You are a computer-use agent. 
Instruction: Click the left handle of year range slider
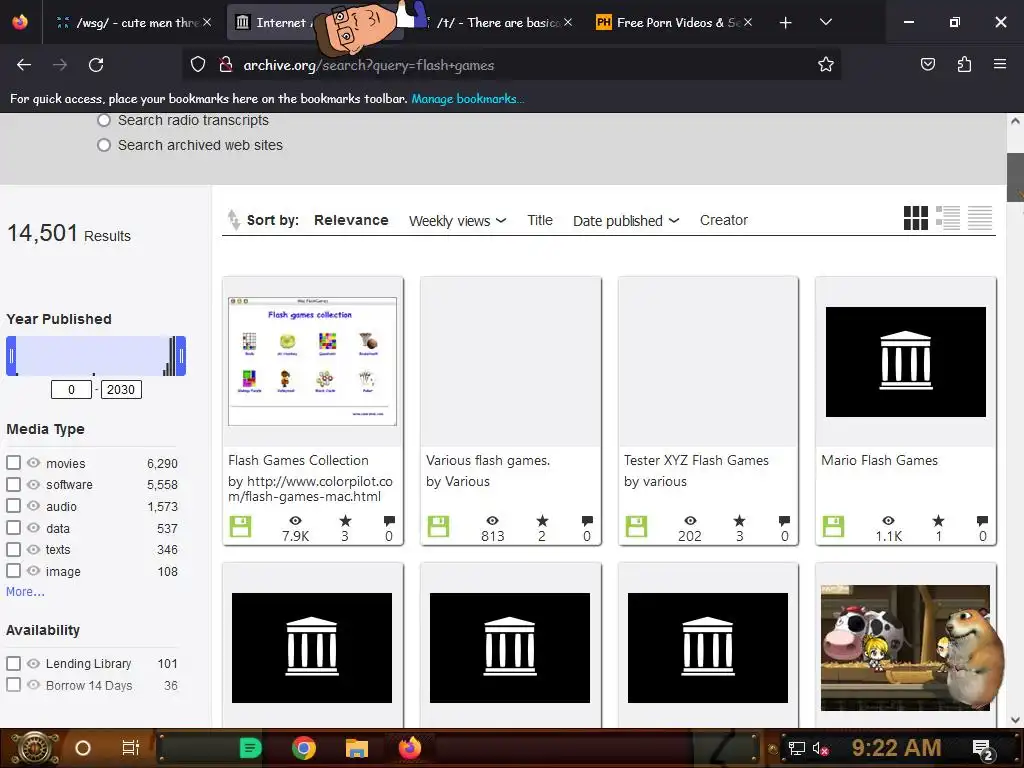[11, 356]
